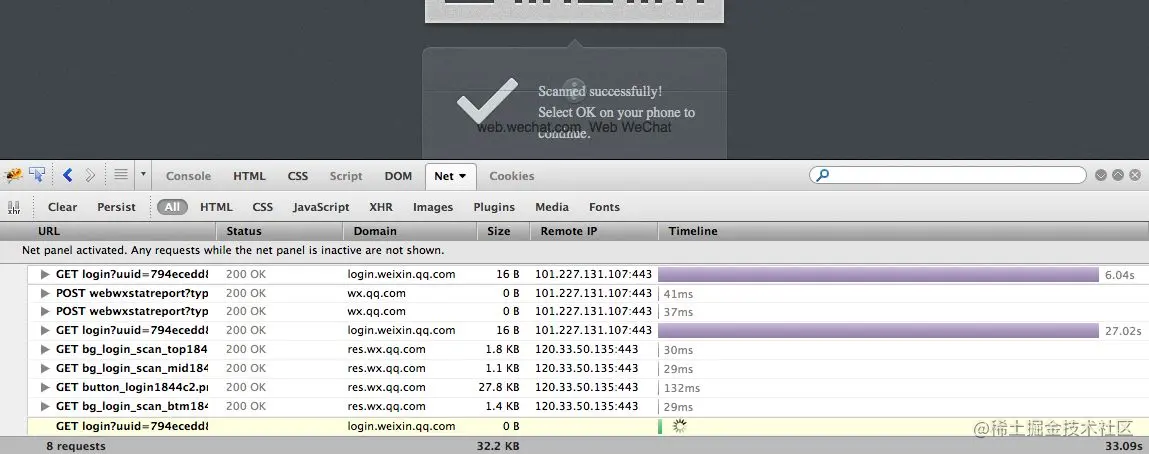Go forward with the gray right arrow
Screen dimensions: 1149x454
pos(90,175)
